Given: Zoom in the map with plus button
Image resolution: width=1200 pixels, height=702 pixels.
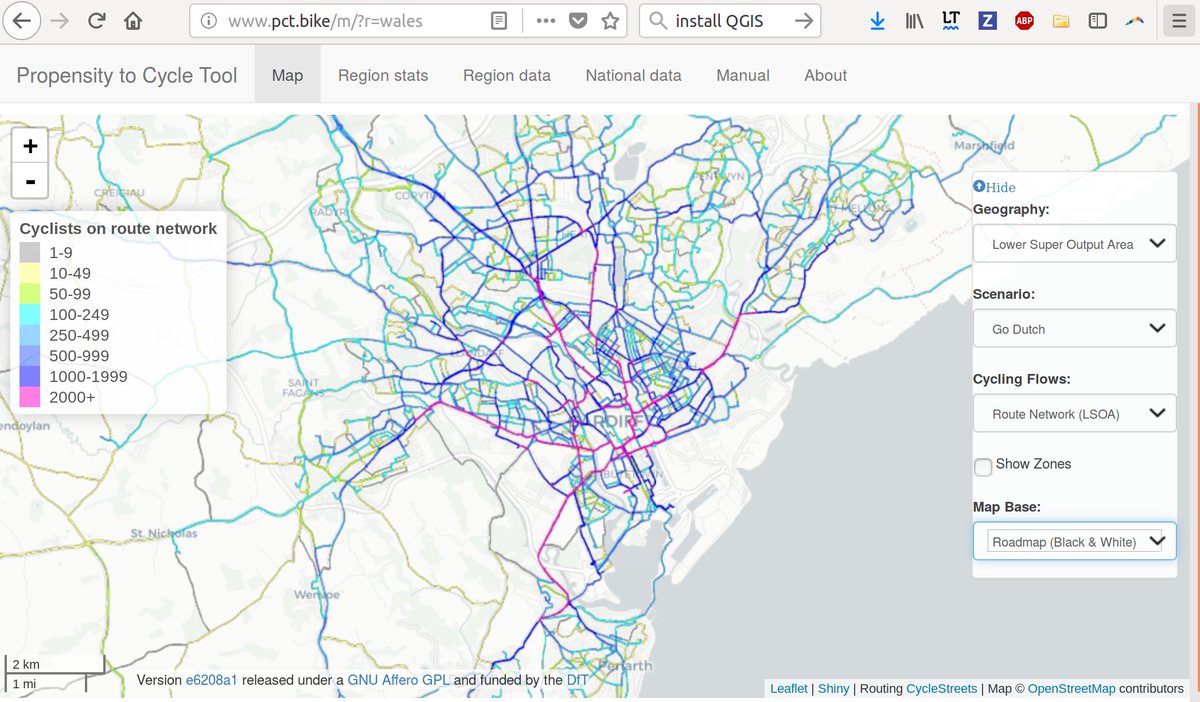Looking at the screenshot, I should click(x=30, y=146).
